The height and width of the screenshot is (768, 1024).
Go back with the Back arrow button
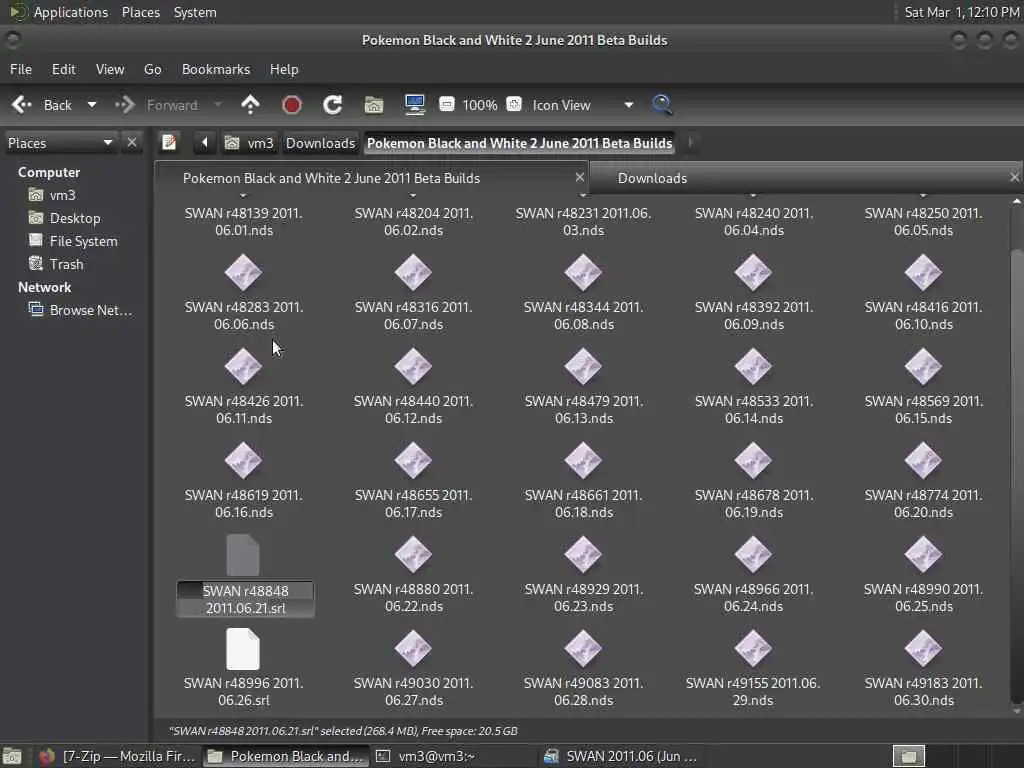coord(42,105)
